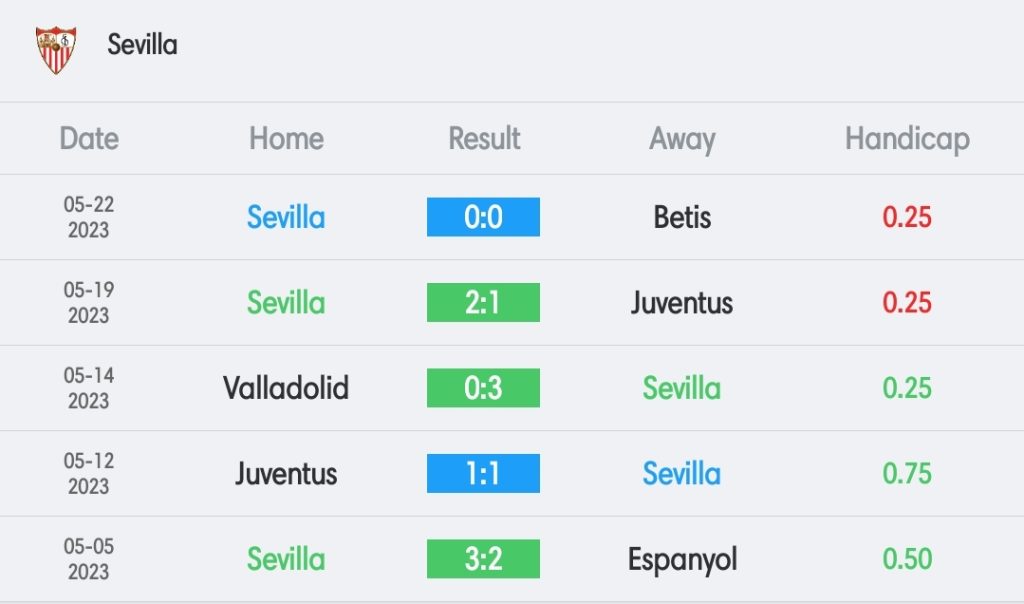Open the Sevilla team title
The height and width of the screenshot is (604, 1024).
tap(142, 45)
